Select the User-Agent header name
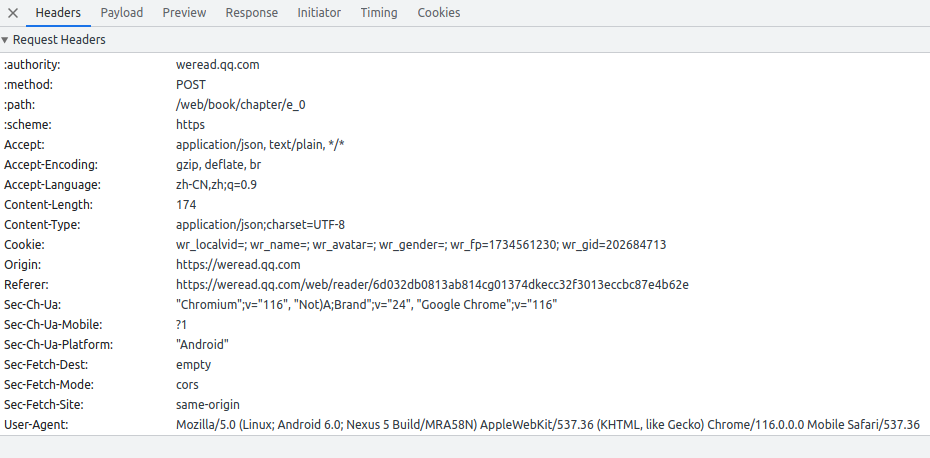Image resolution: width=930 pixels, height=458 pixels. 36,425
